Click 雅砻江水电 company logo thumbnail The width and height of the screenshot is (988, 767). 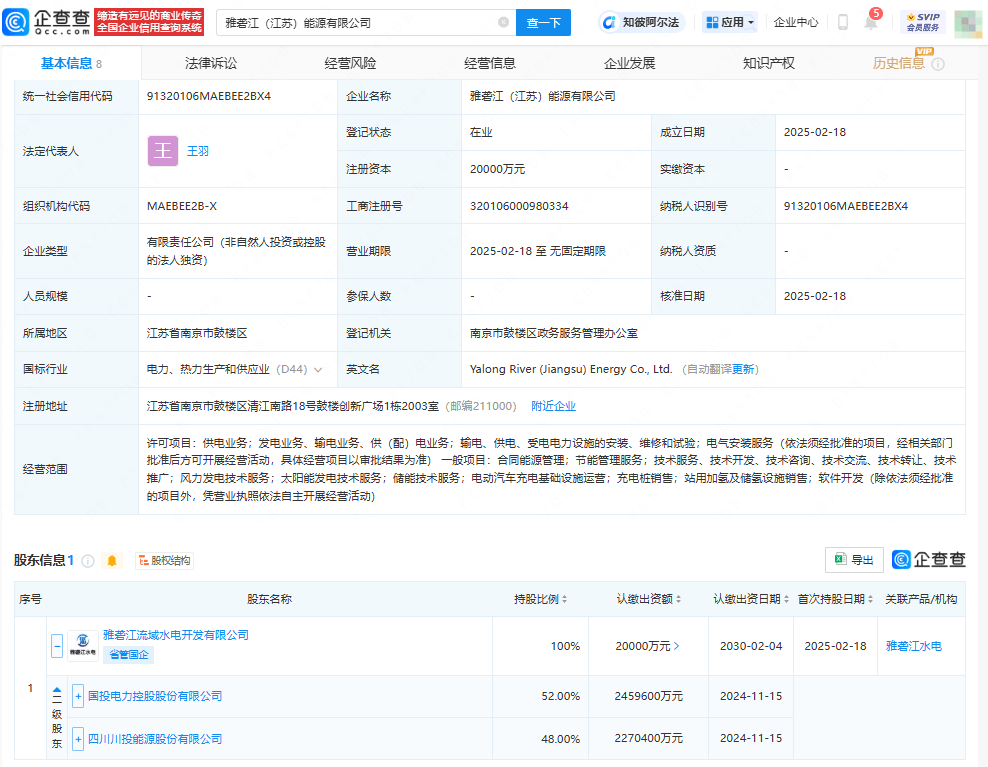coord(83,646)
